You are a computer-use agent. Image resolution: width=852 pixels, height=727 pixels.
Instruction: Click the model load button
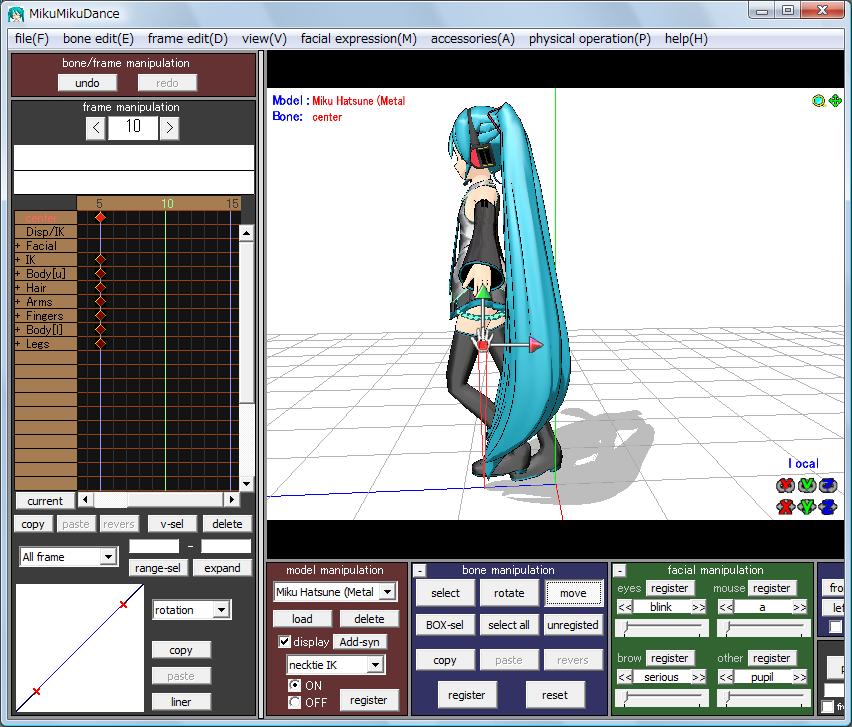(x=302, y=619)
